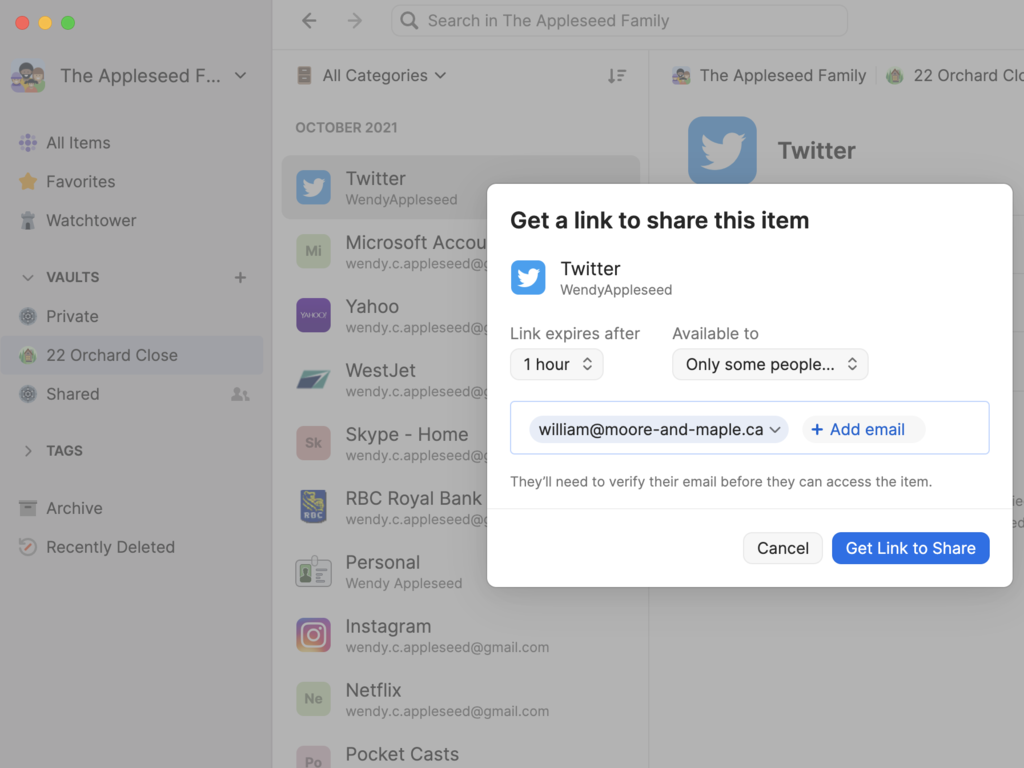Click shared people icon beside Shared vault
This screenshot has height=768, width=1024.
[x=240, y=394]
